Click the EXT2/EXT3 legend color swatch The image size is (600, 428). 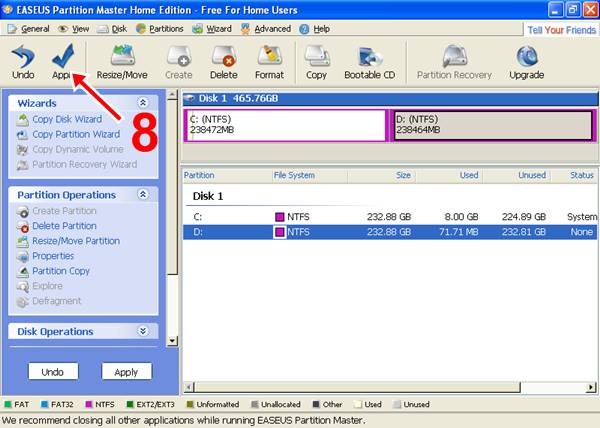tap(130, 404)
